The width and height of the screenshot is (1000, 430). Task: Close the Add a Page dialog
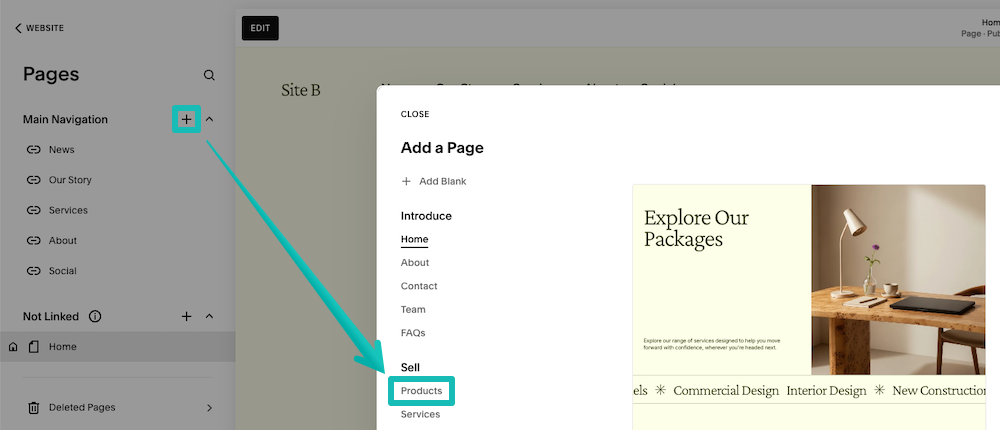(415, 114)
